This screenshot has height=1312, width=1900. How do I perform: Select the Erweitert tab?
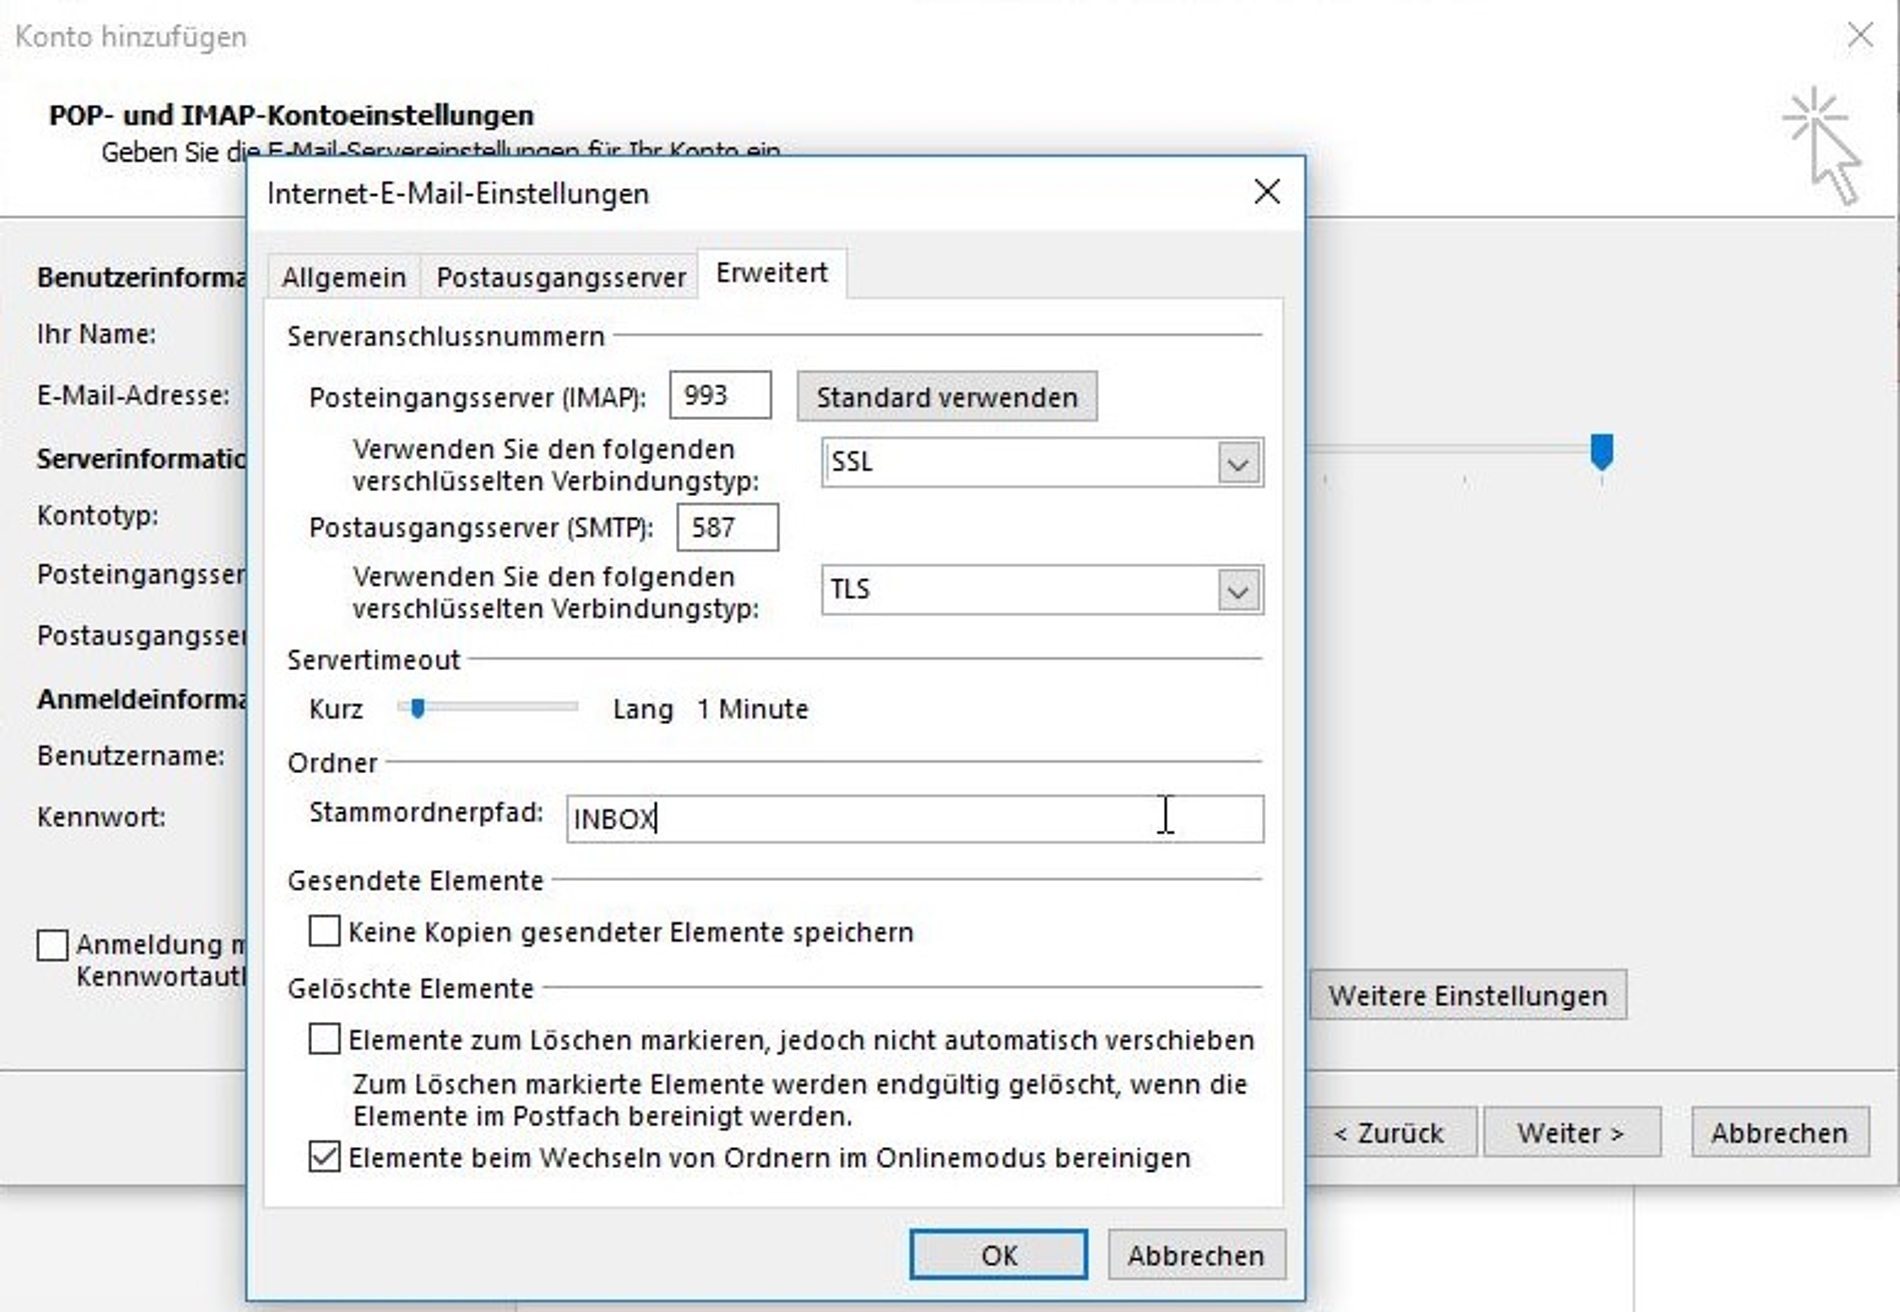771,272
